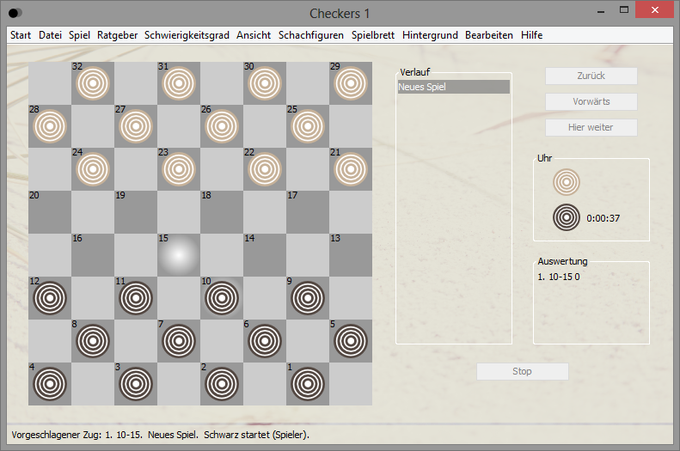Click the white checker on square 24
The image size is (680, 451).
click(x=93, y=170)
